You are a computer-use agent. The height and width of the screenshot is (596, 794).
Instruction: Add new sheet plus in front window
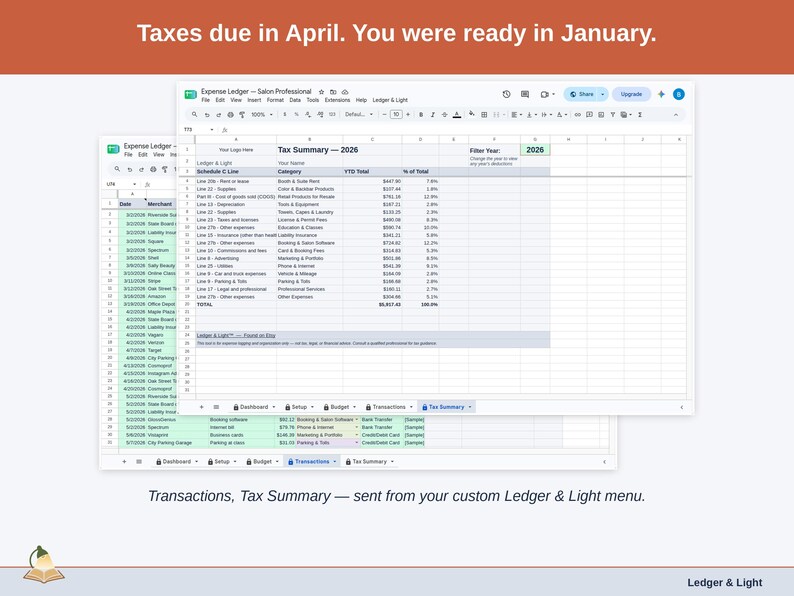coord(202,407)
